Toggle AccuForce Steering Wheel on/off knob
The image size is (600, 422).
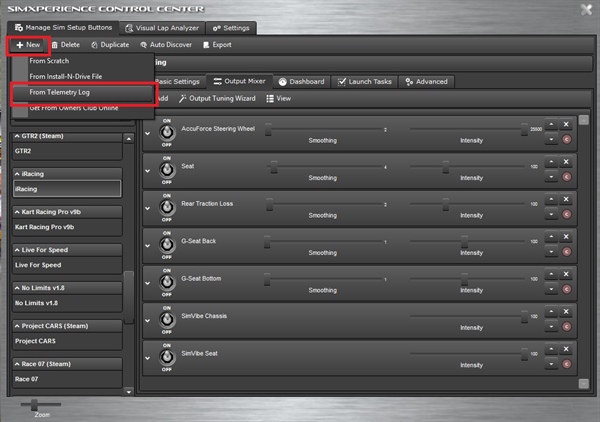pyautogui.click(x=167, y=132)
